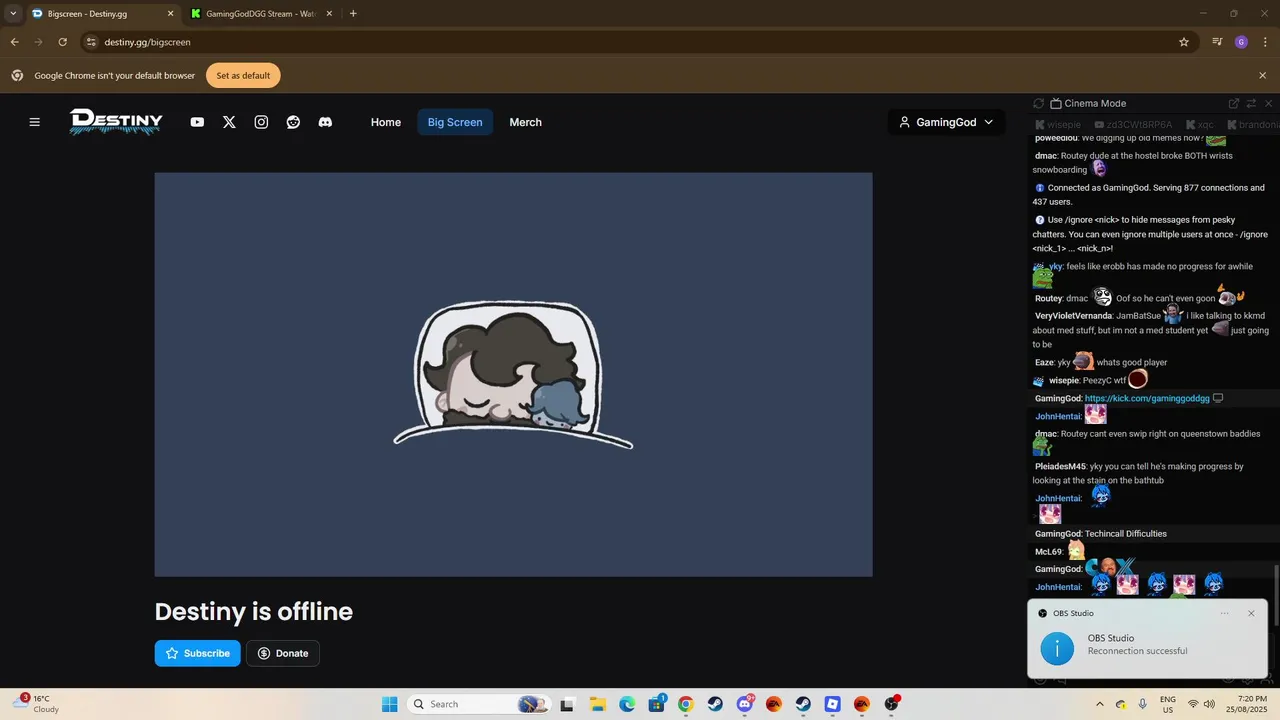
Task: Click the Destiny logo
Action: [116, 122]
